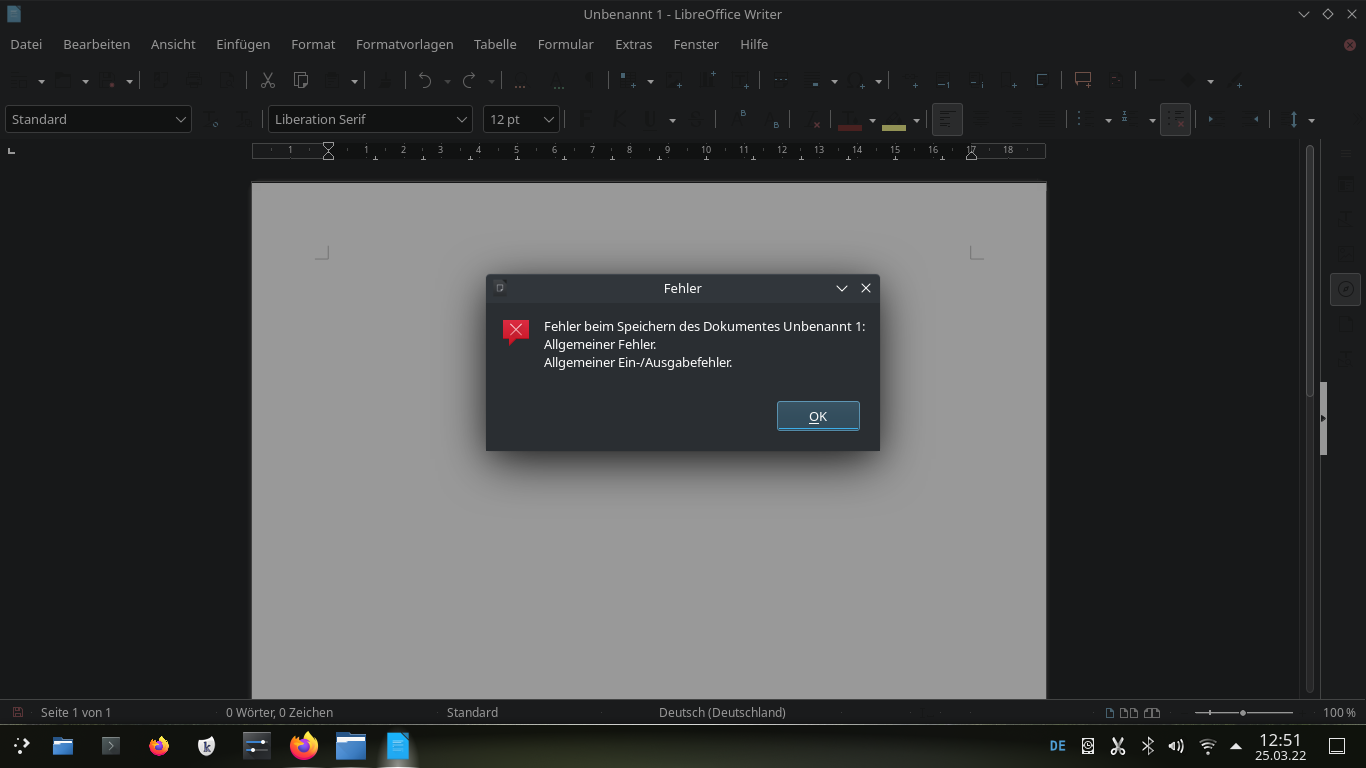Pick the yellow highlighting color swatch
Image resolution: width=1366 pixels, height=768 pixels.
click(895, 125)
